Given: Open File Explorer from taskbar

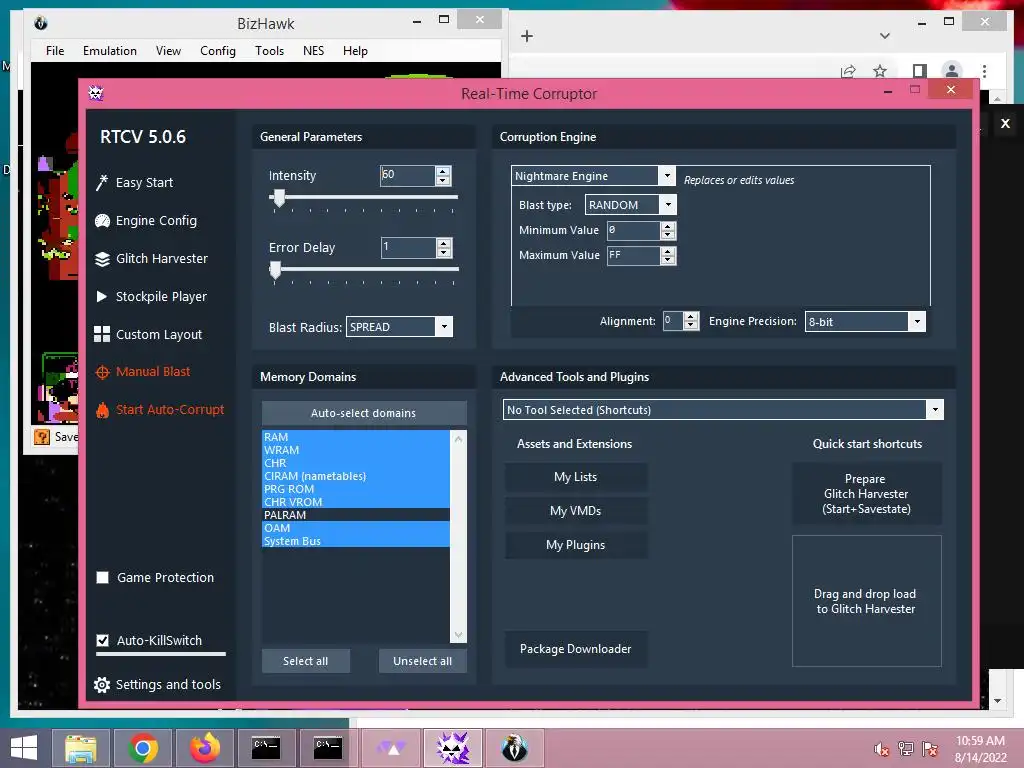Looking at the screenshot, I should coord(81,748).
